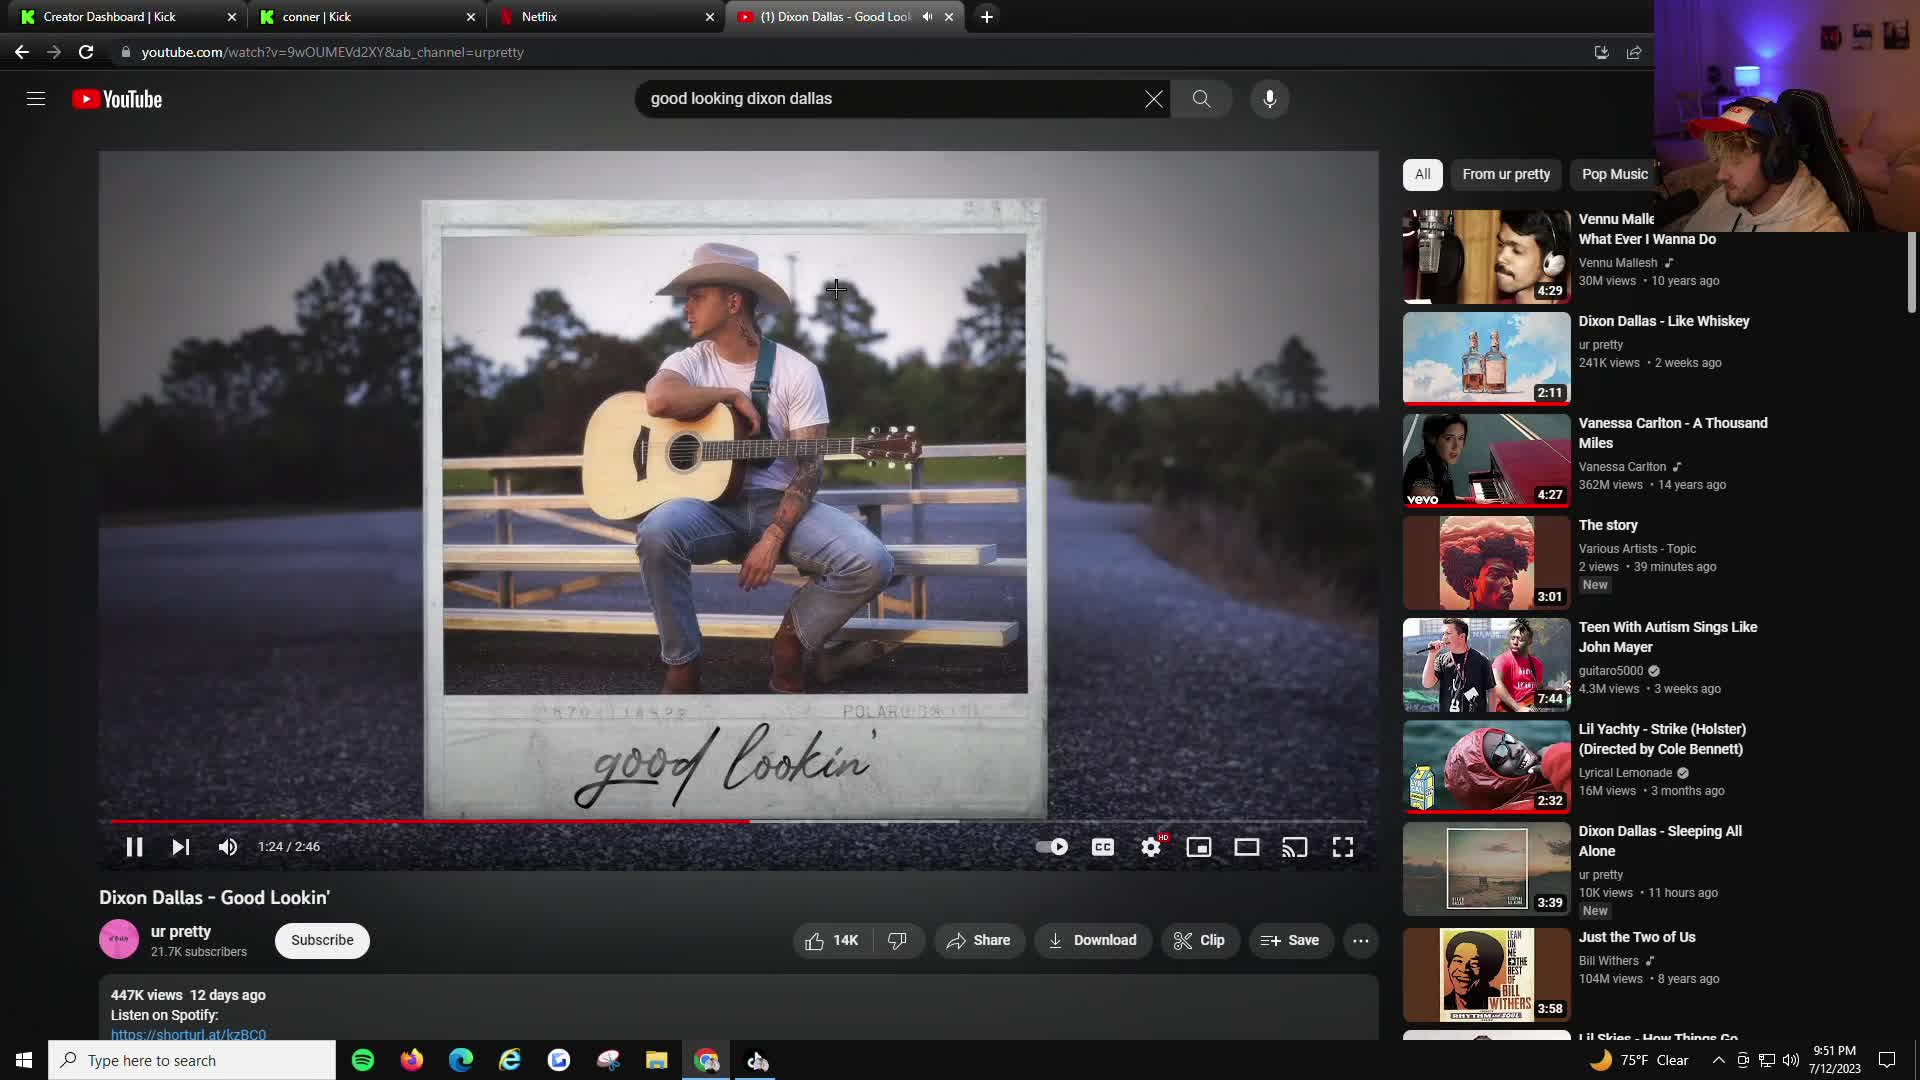The width and height of the screenshot is (1920, 1080).
Task: Mute the Dixon Dallas tab audio
Action: (x=927, y=17)
